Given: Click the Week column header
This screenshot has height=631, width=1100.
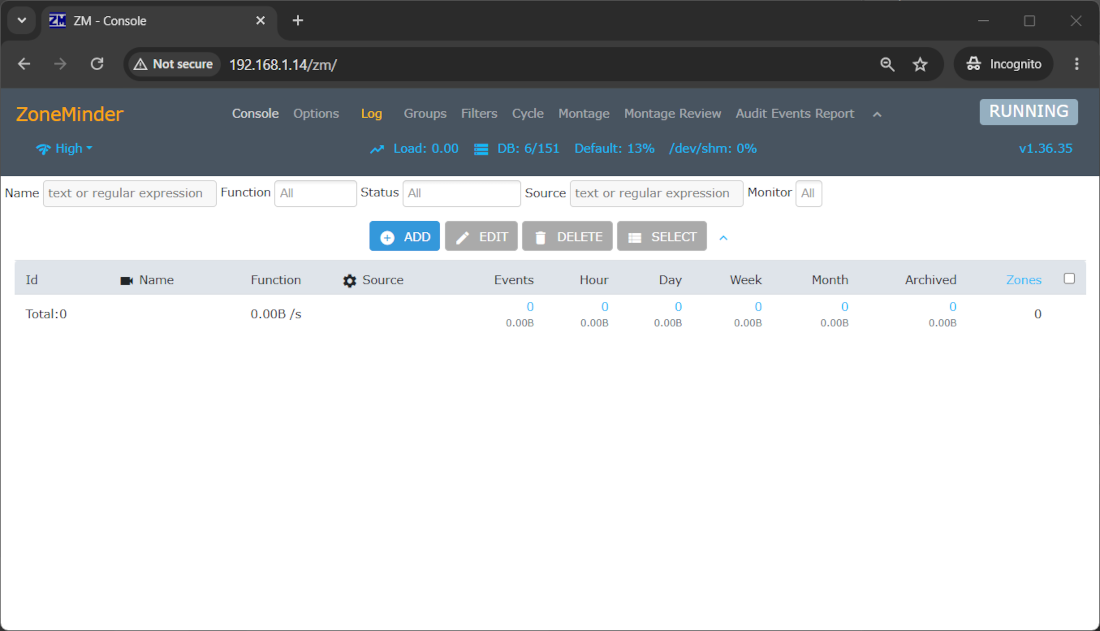Looking at the screenshot, I should click(x=745, y=280).
